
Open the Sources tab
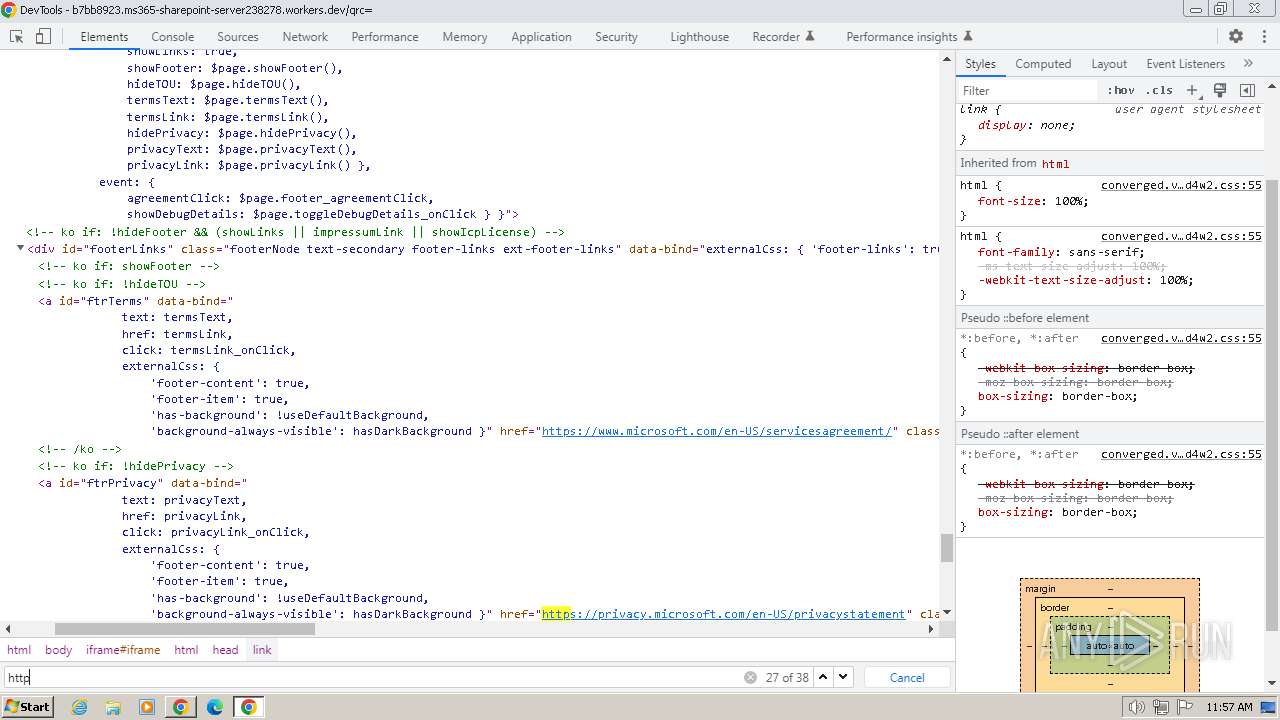click(x=238, y=36)
